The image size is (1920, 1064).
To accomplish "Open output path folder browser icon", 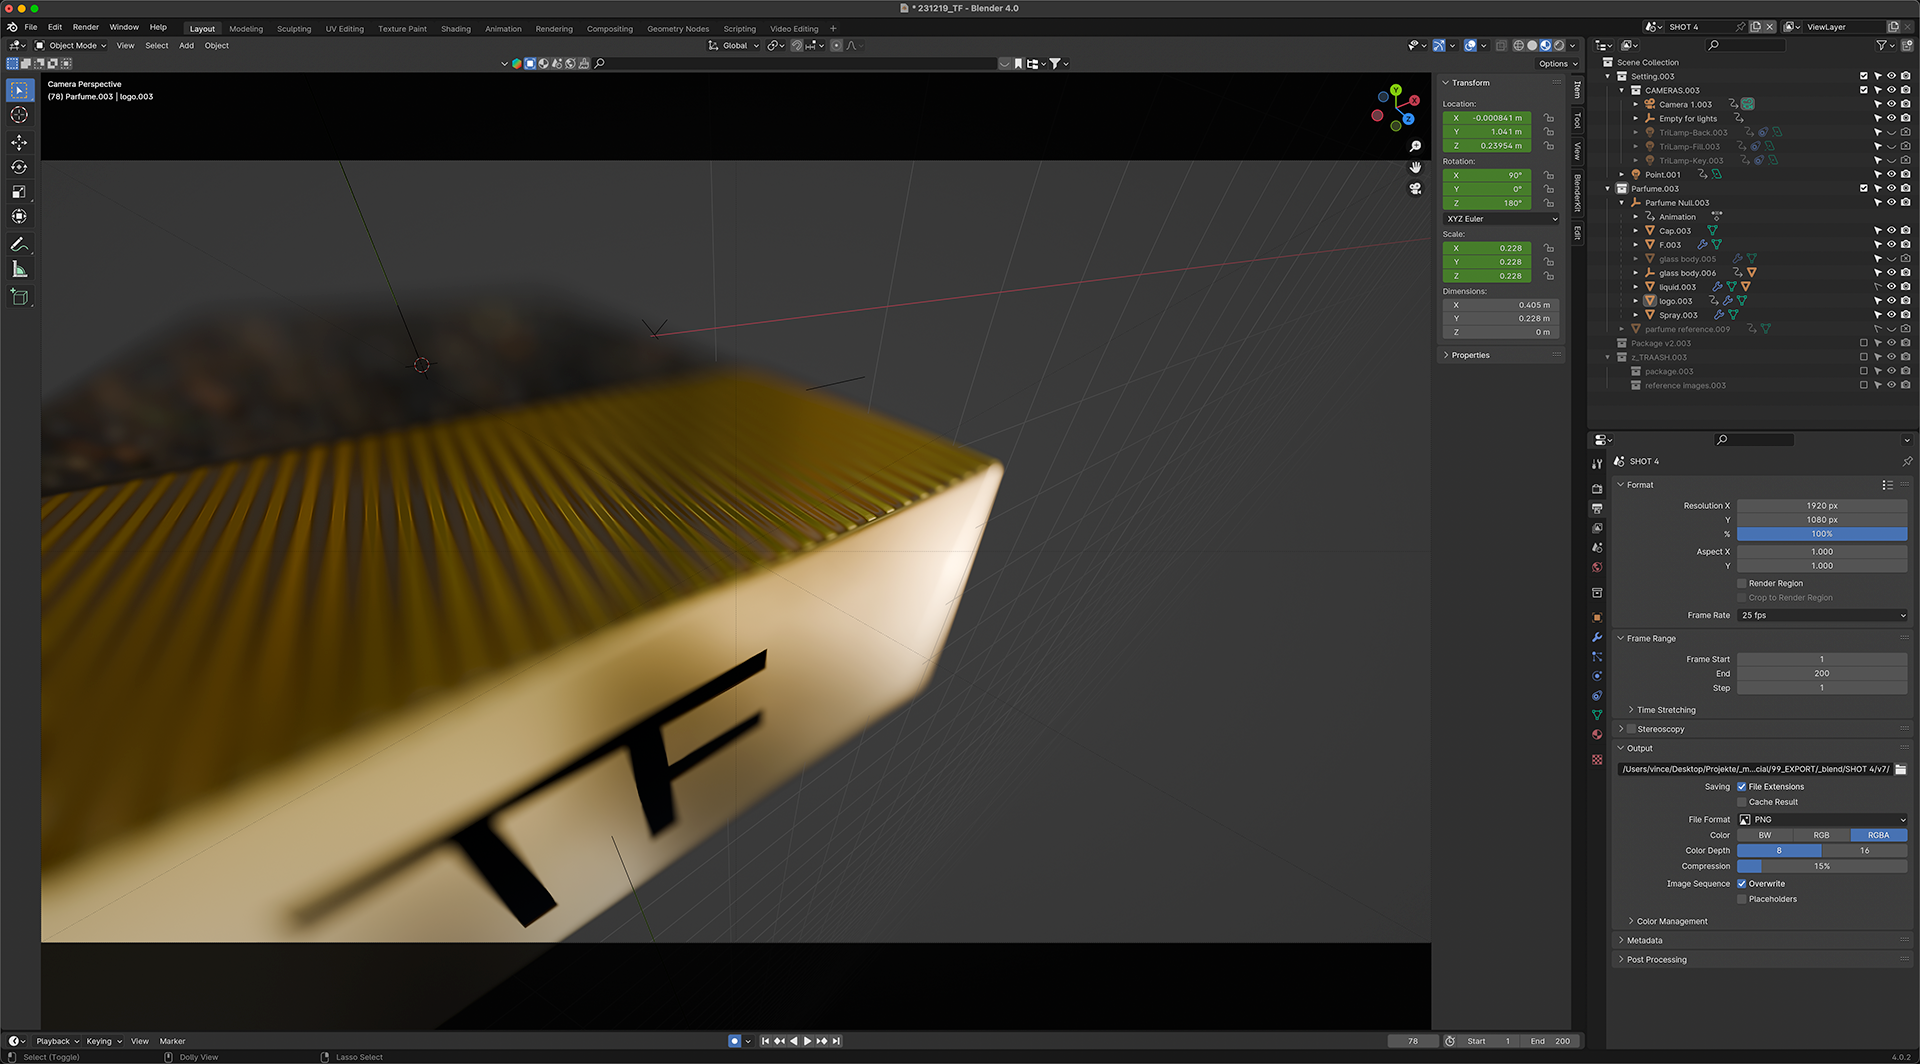I will click(x=1901, y=769).
